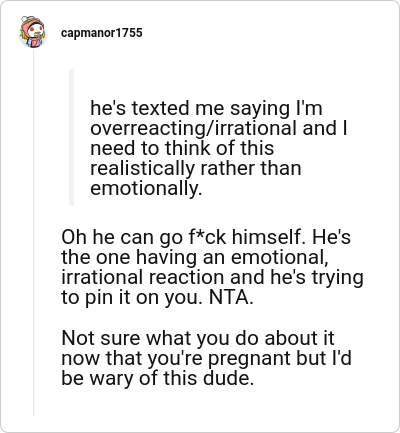Click the "NTA." verdict text
The height and width of the screenshot is (433, 400).
point(231,297)
